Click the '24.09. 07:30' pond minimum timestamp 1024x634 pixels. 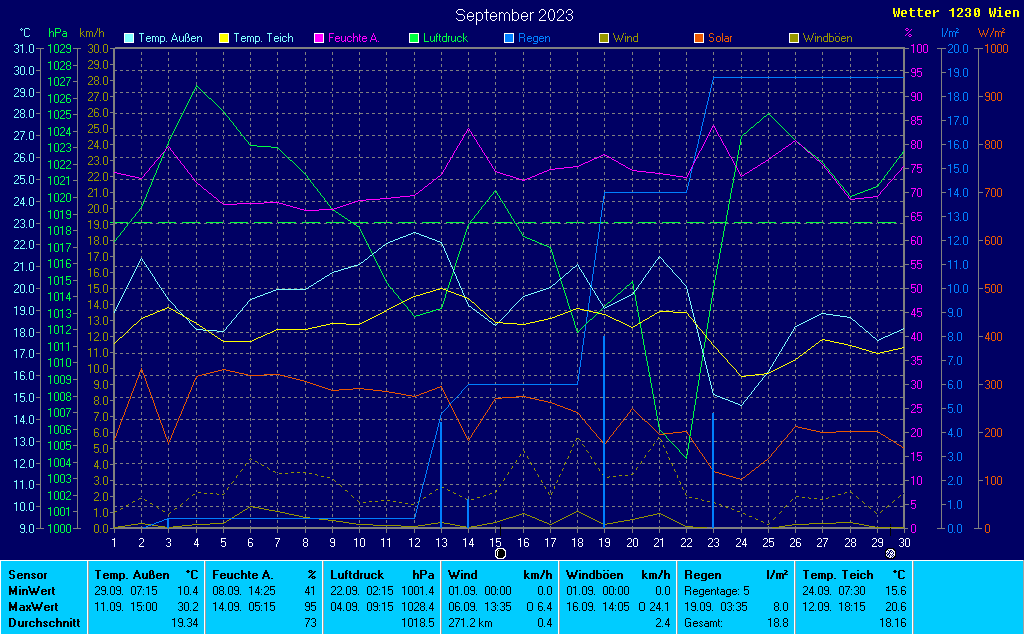[x=835, y=591]
